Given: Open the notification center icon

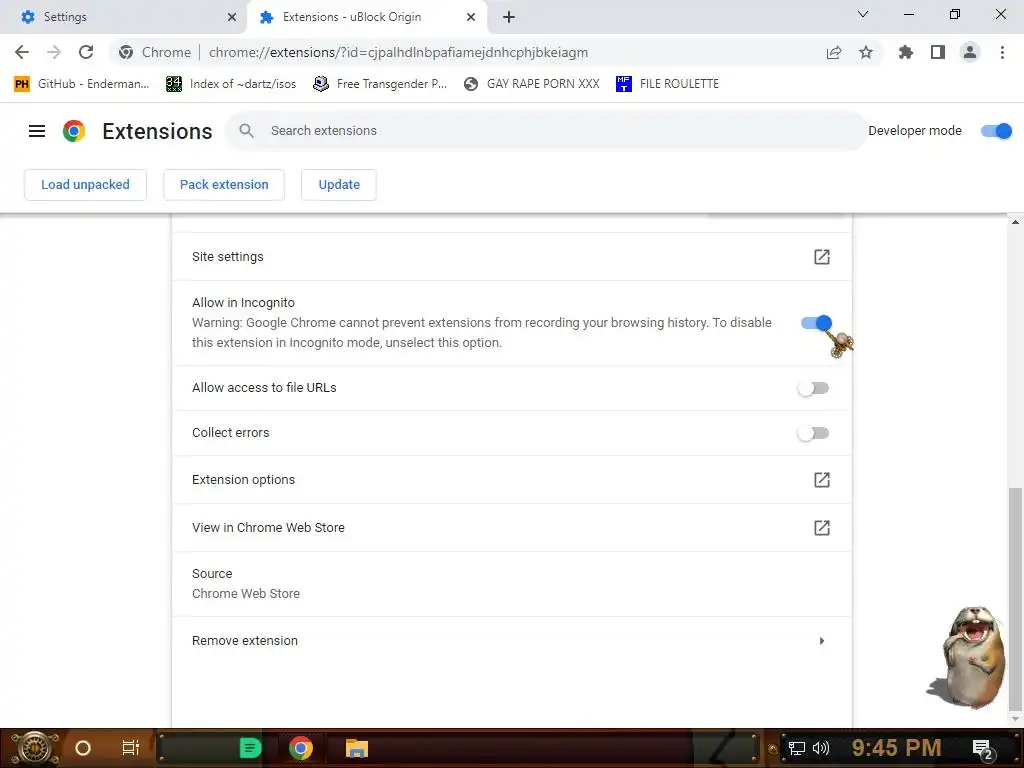Looking at the screenshot, I should 983,749.
